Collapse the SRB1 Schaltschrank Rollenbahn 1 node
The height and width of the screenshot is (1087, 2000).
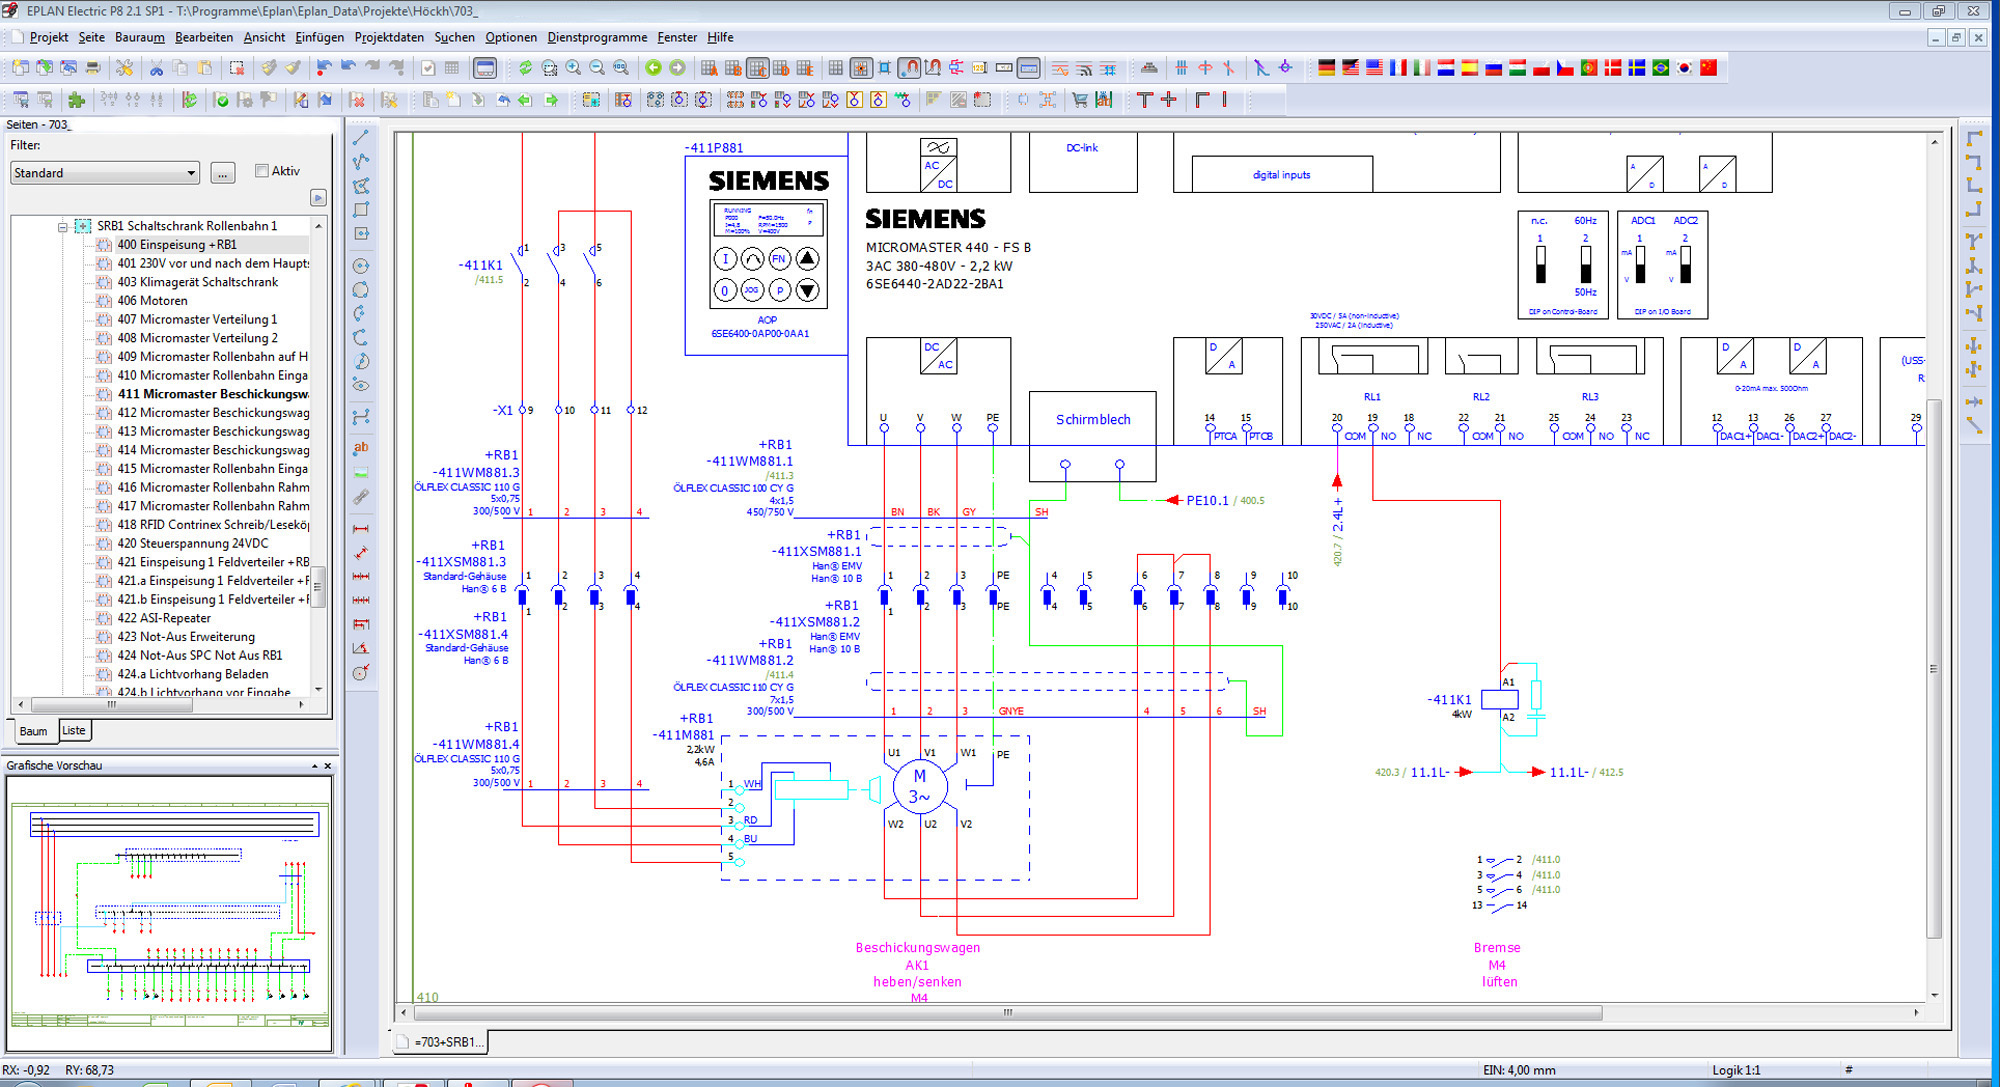(62, 227)
